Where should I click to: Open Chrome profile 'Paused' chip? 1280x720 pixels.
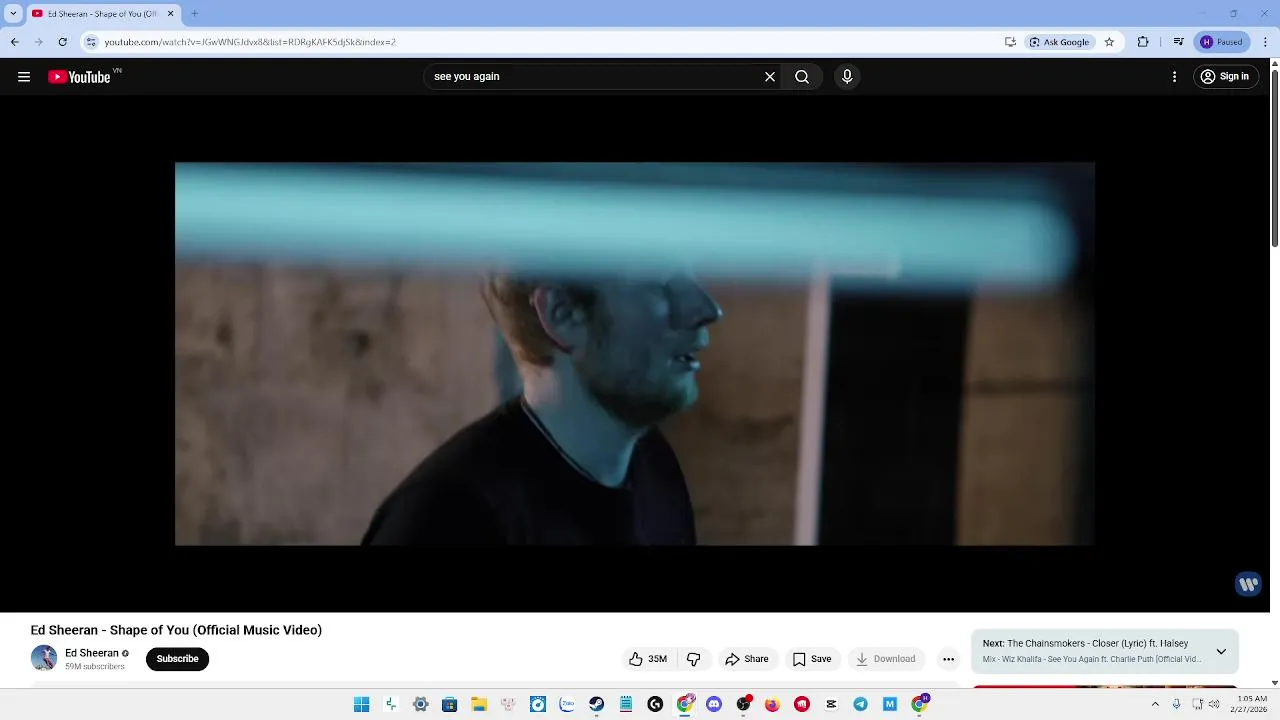1221,42
